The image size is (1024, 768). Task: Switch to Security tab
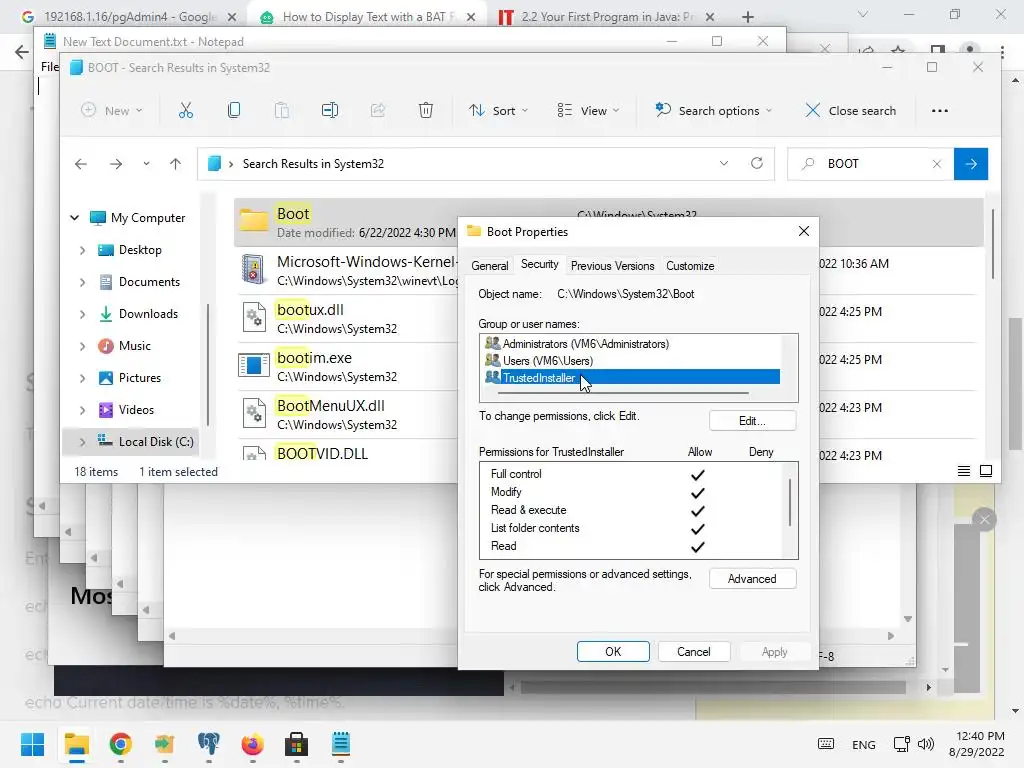click(x=539, y=264)
